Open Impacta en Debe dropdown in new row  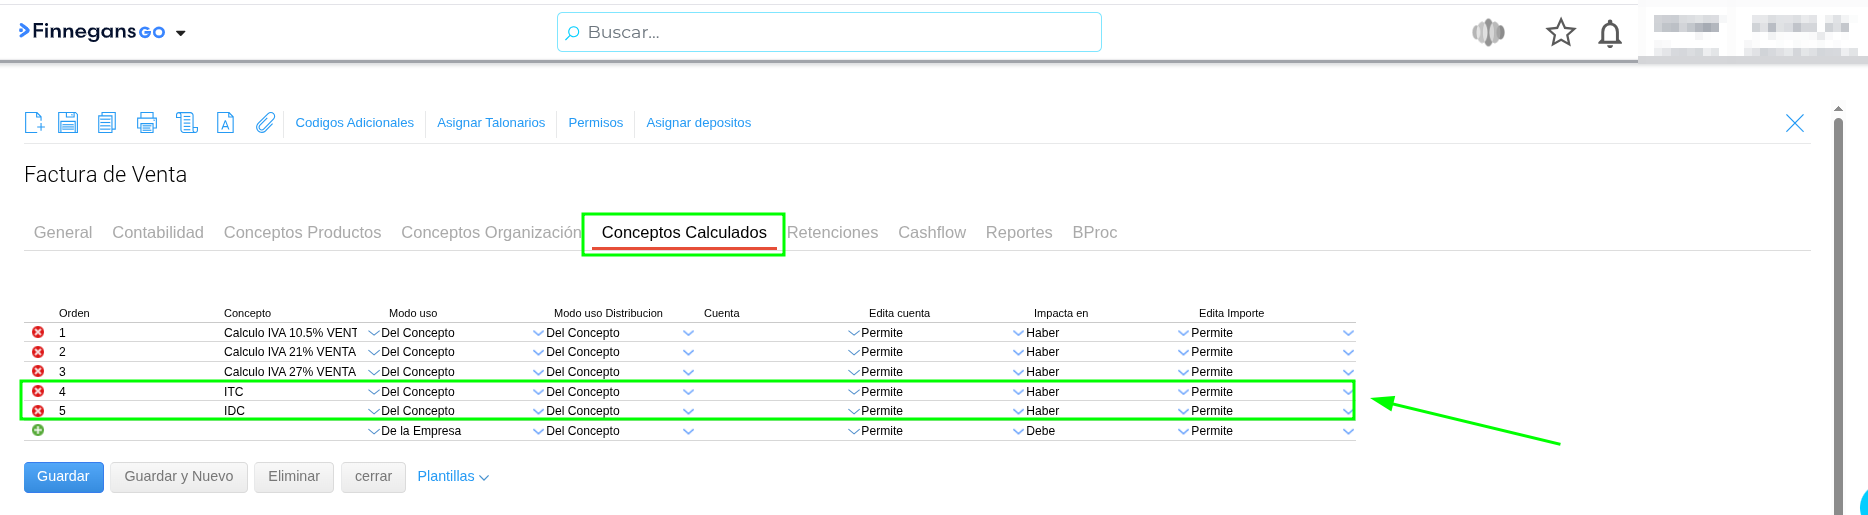point(1183,431)
